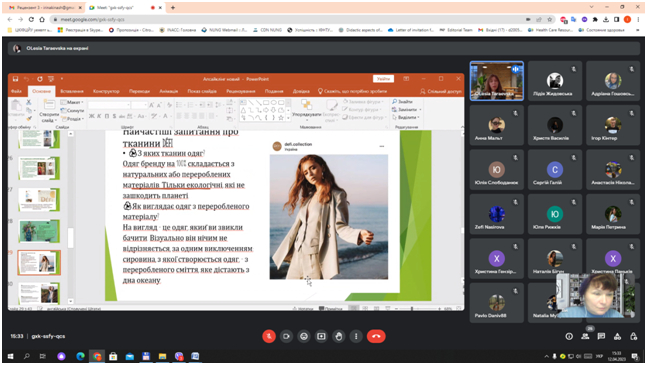Click the Нотатки notes button in status bar
Image resolution: width=647 pixels, height=365 pixels.
[x=303, y=308]
